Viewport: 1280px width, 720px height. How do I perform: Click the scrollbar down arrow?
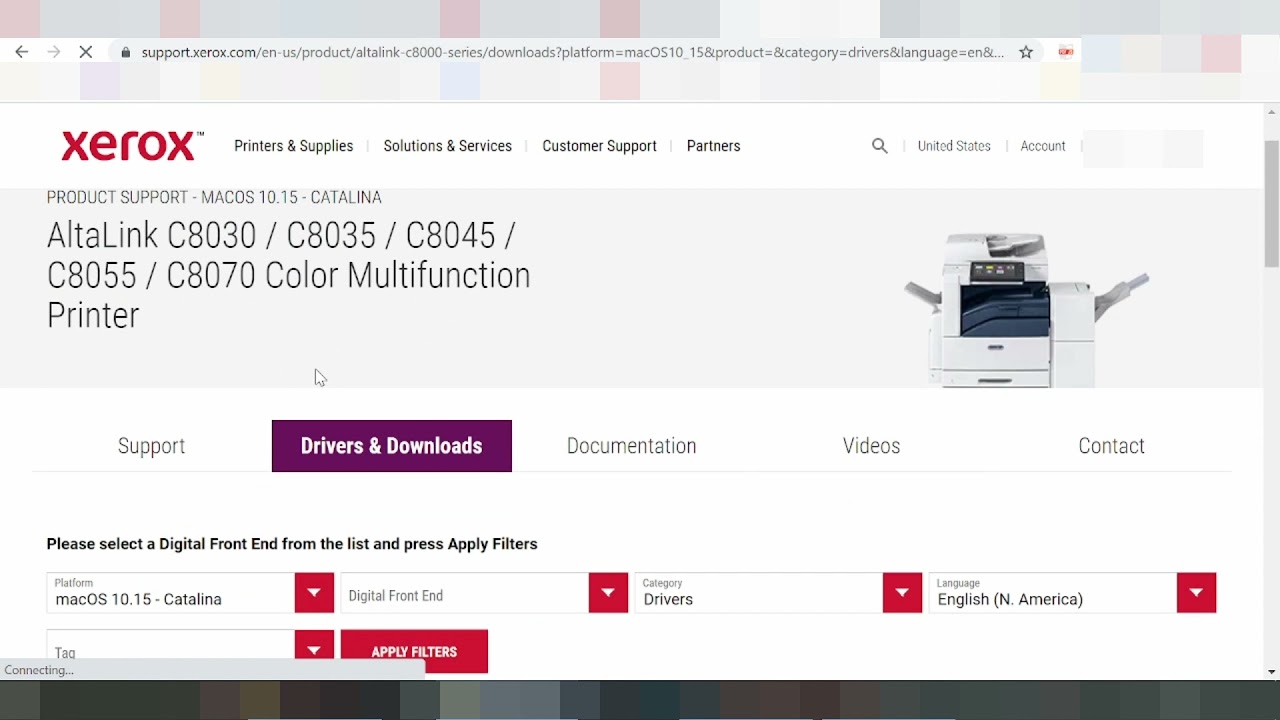(1272, 672)
